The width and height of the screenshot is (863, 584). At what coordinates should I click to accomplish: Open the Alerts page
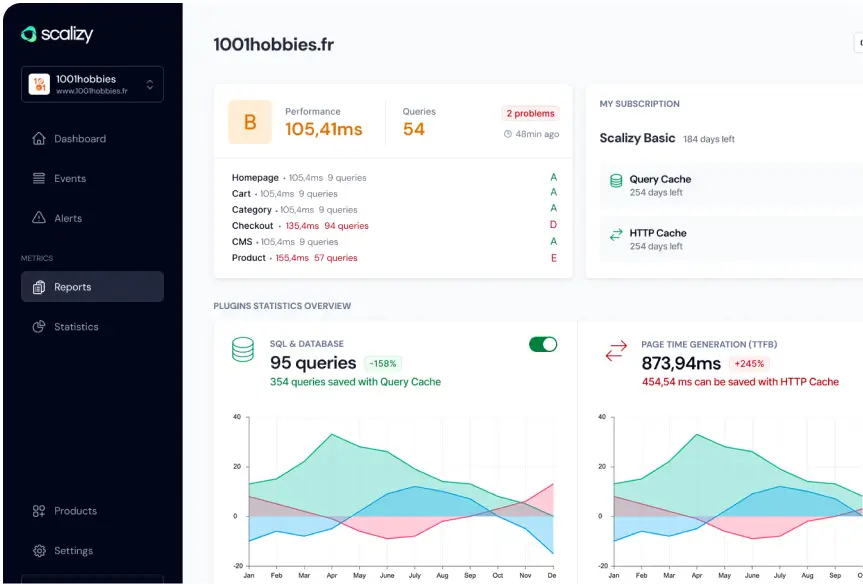pyautogui.click(x=92, y=218)
